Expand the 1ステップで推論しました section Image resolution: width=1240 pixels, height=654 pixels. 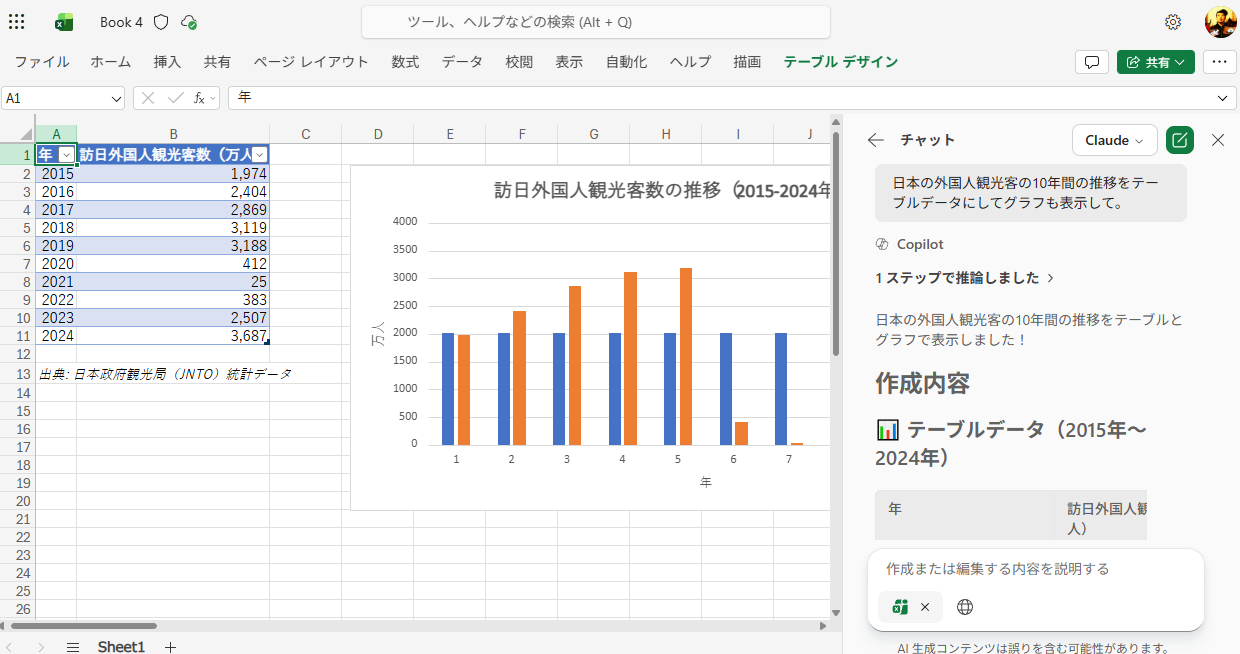(965, 278)
